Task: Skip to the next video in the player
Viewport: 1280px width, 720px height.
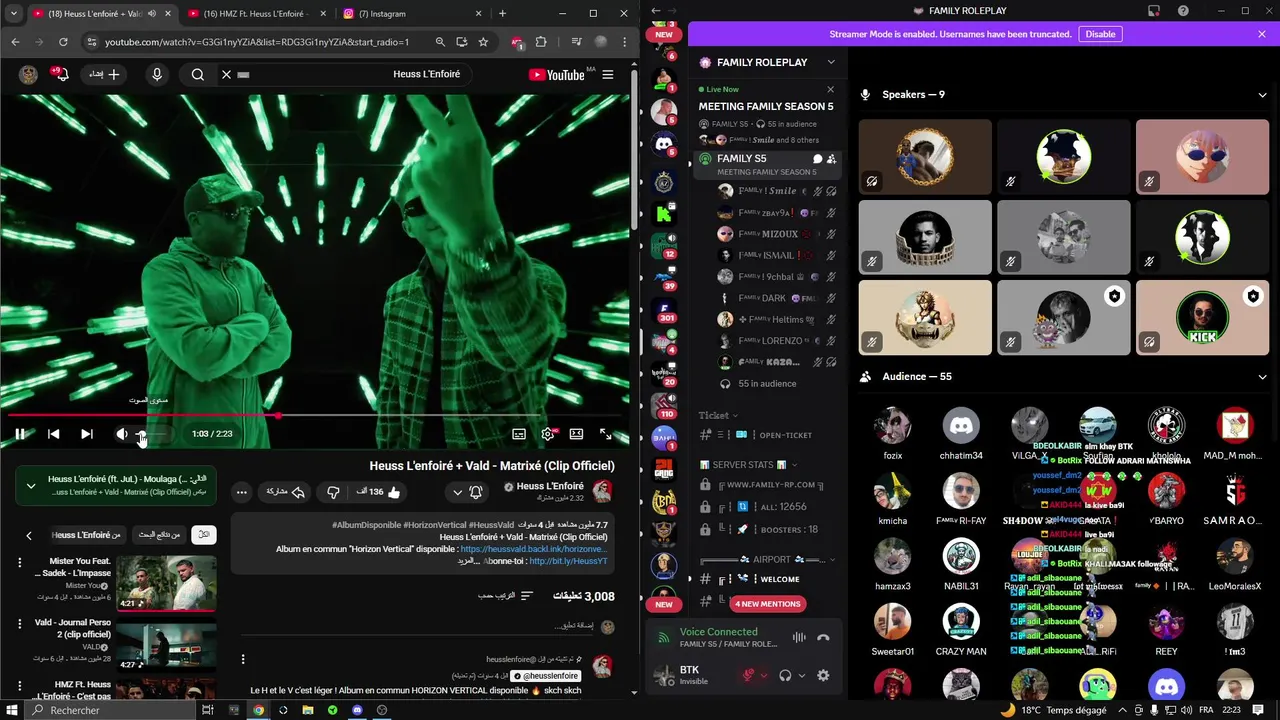Action: point(87,434)
